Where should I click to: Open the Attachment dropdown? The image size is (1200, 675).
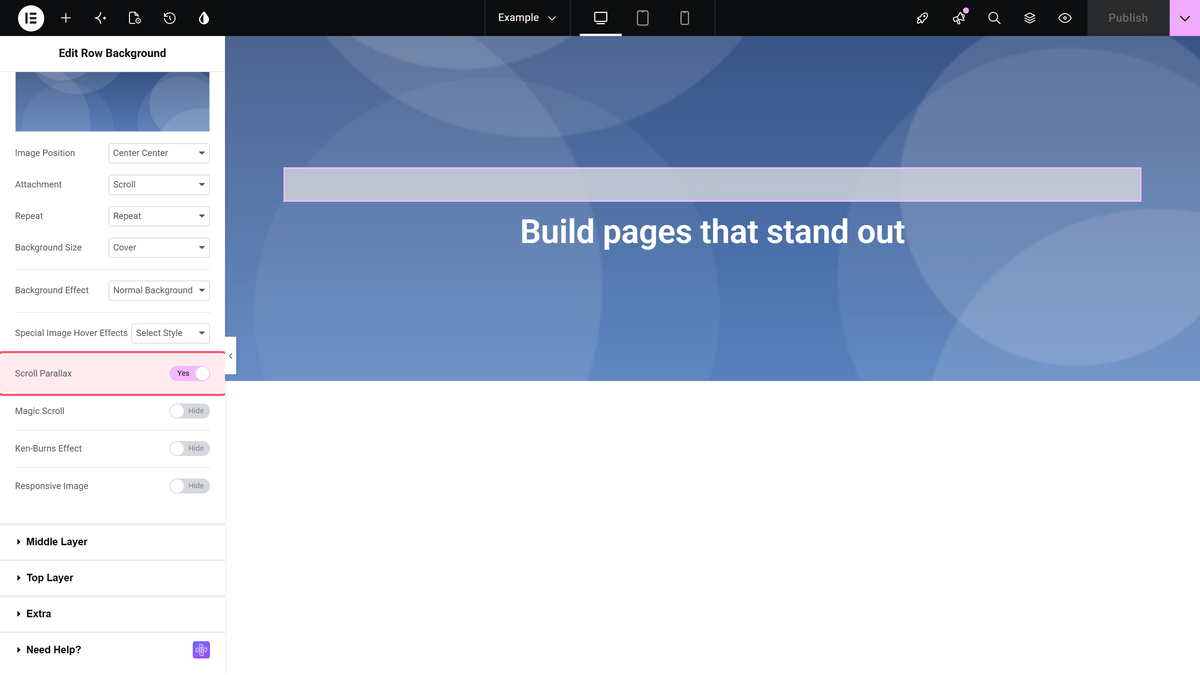[159, 185]
